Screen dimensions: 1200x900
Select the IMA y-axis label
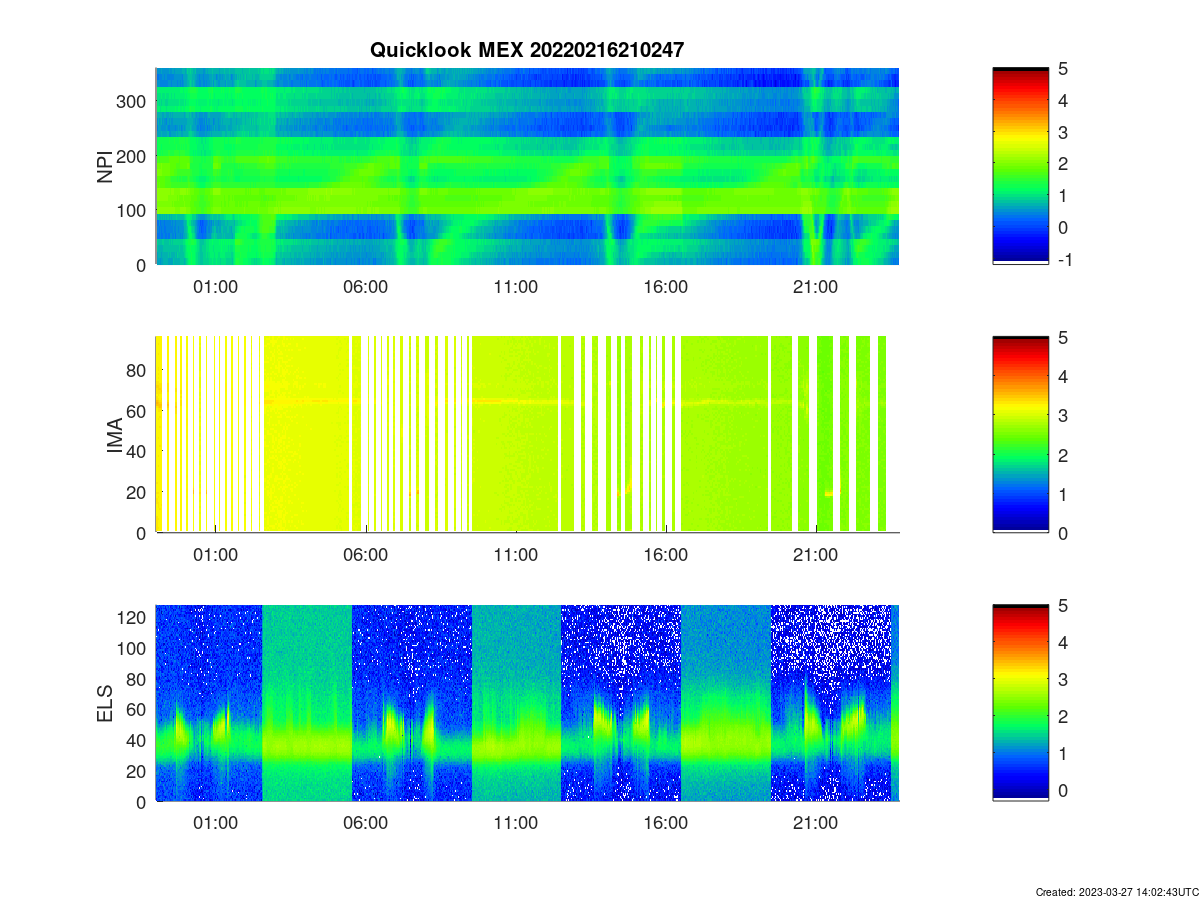pos(115,435)
